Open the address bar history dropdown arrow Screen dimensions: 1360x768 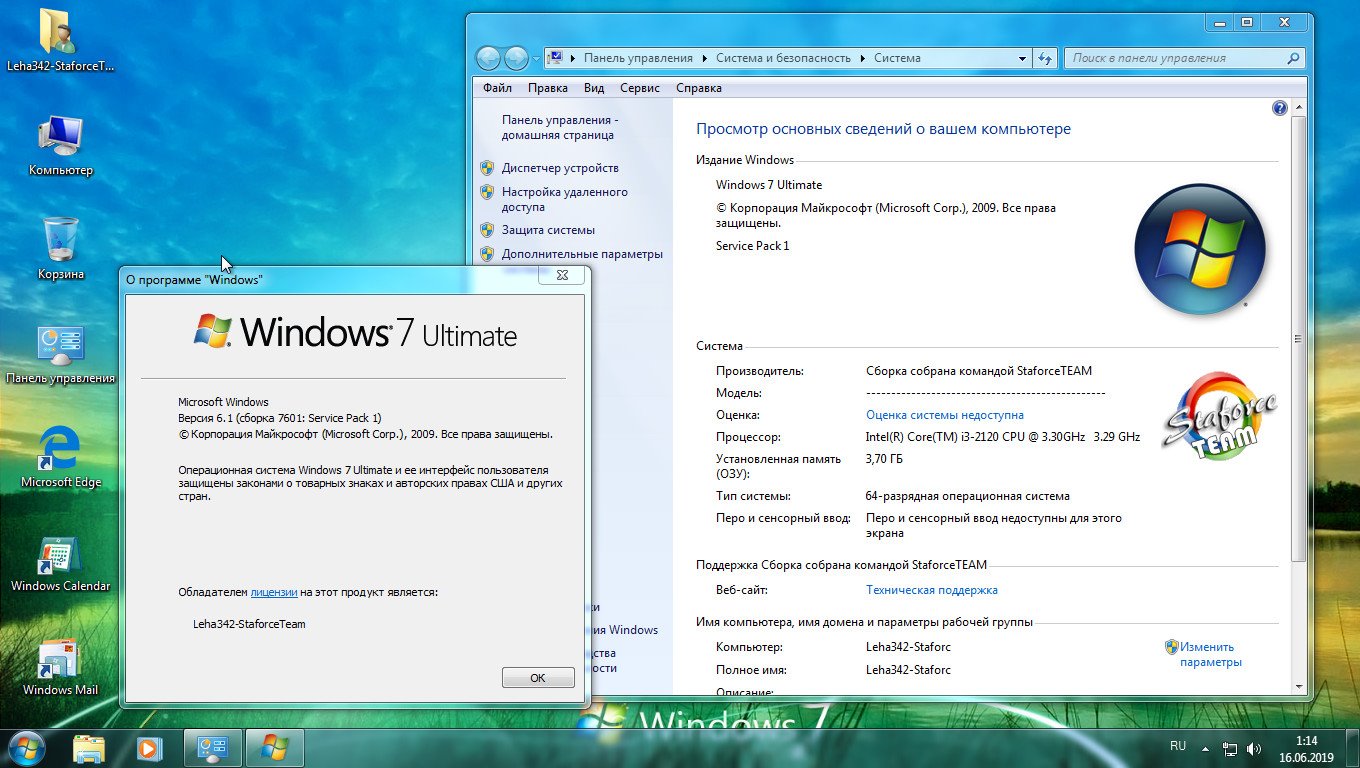(x=1022, y=58)
